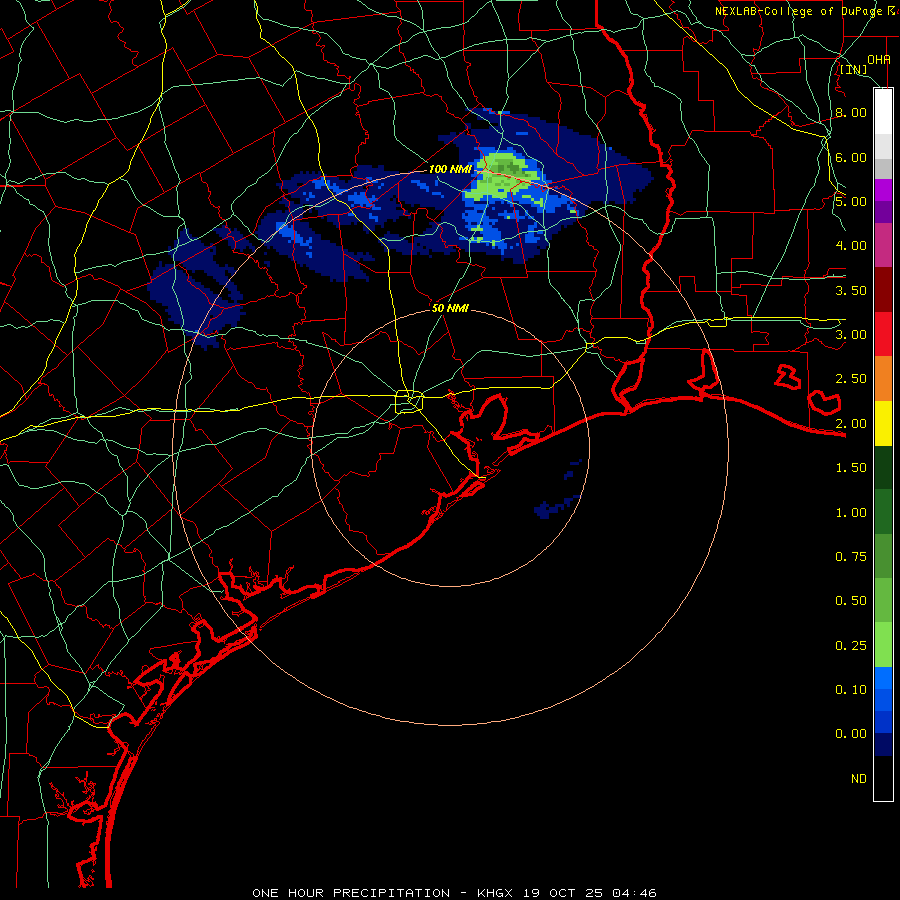Click the bright blue swatch beside 0.10
Screen dimensions: 900x900
883,678
